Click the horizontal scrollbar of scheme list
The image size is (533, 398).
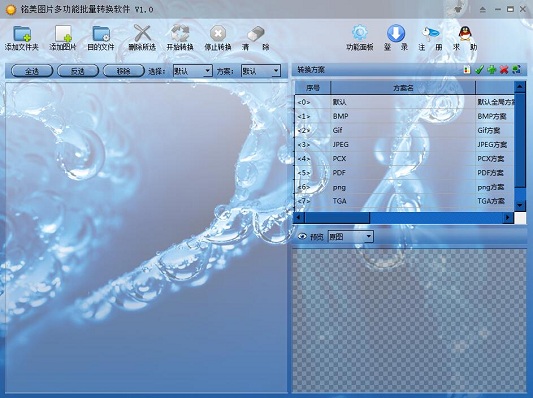click(x=403, y=218)
